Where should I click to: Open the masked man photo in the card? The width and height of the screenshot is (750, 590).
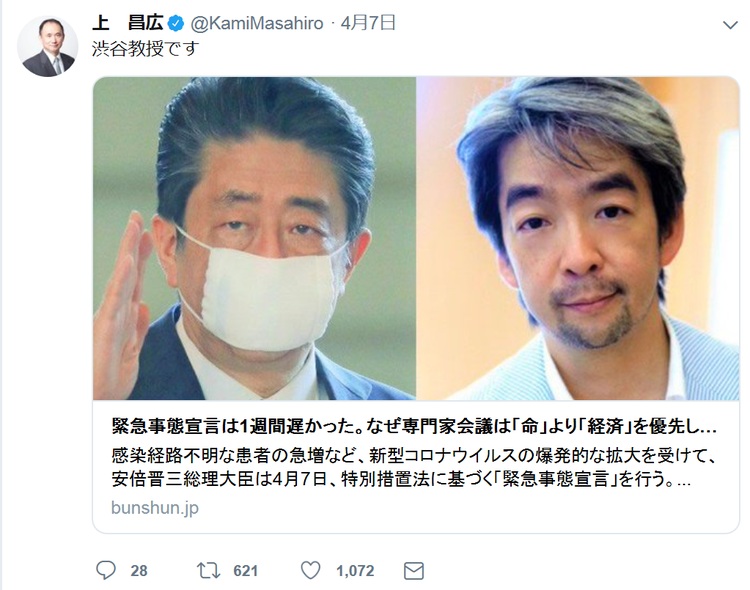click(254, 238)
